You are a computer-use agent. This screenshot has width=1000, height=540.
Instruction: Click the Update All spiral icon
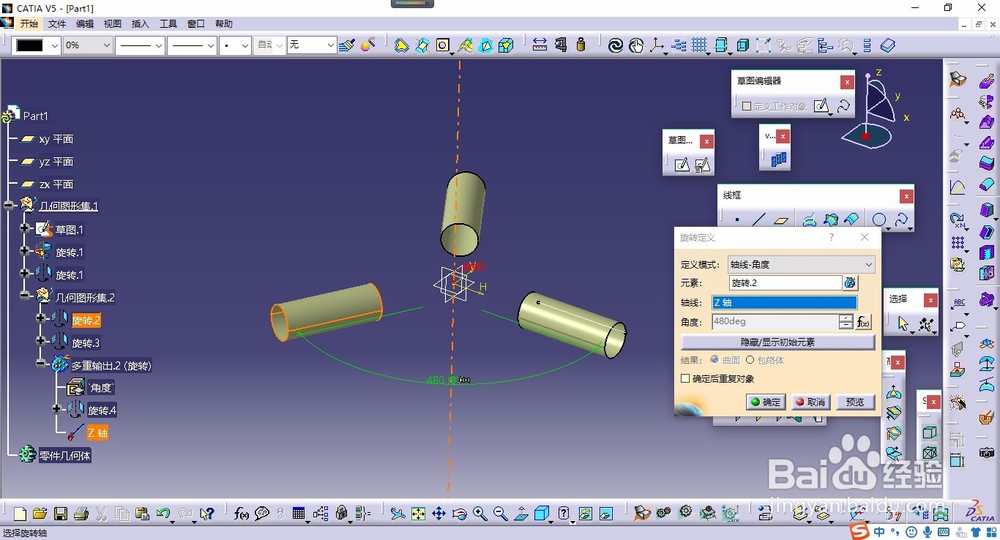(615, 45)
